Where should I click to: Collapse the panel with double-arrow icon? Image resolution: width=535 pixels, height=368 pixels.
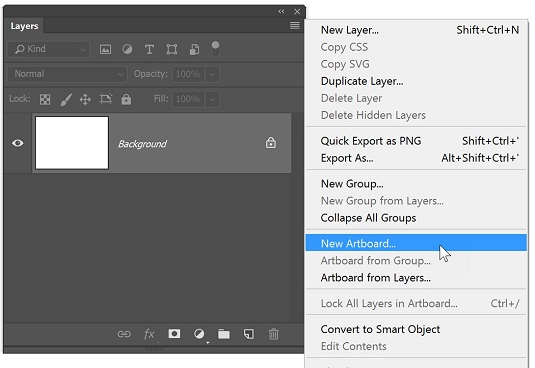pyautogui.click(x=281, y=11)
